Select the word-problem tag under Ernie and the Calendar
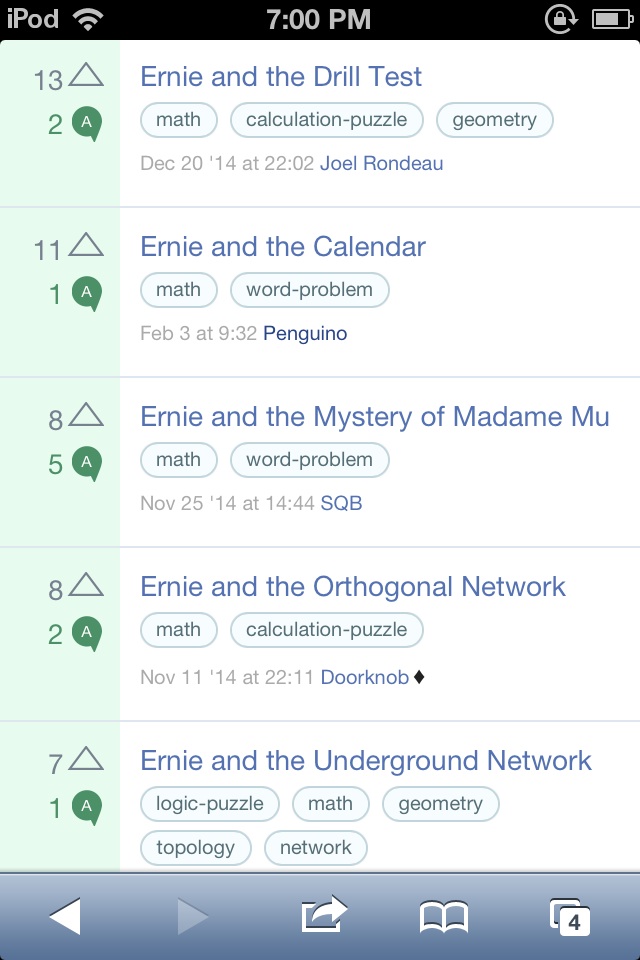The height and width of the screenshot is (960, 640). (x=310, y=290)
